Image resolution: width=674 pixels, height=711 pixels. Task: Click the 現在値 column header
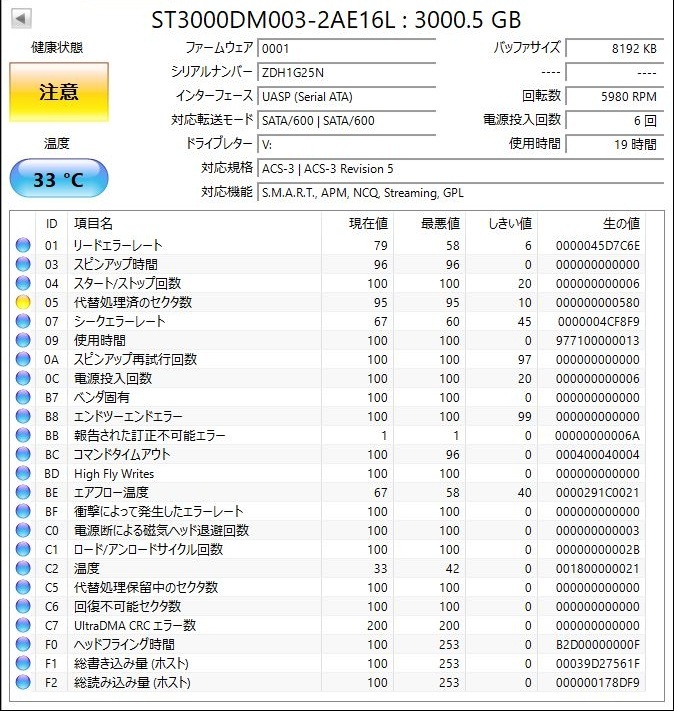pos(357,224)
